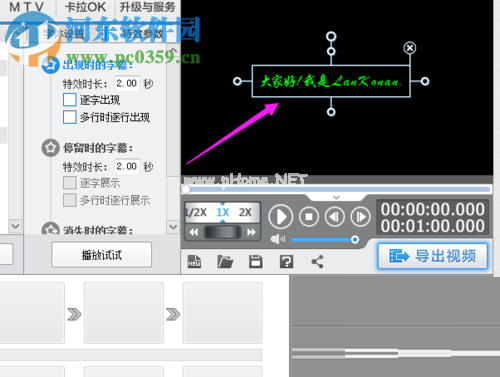Open help with question mark icon
This screenshot has height=377, width=500.
click(x=286, y=262)
